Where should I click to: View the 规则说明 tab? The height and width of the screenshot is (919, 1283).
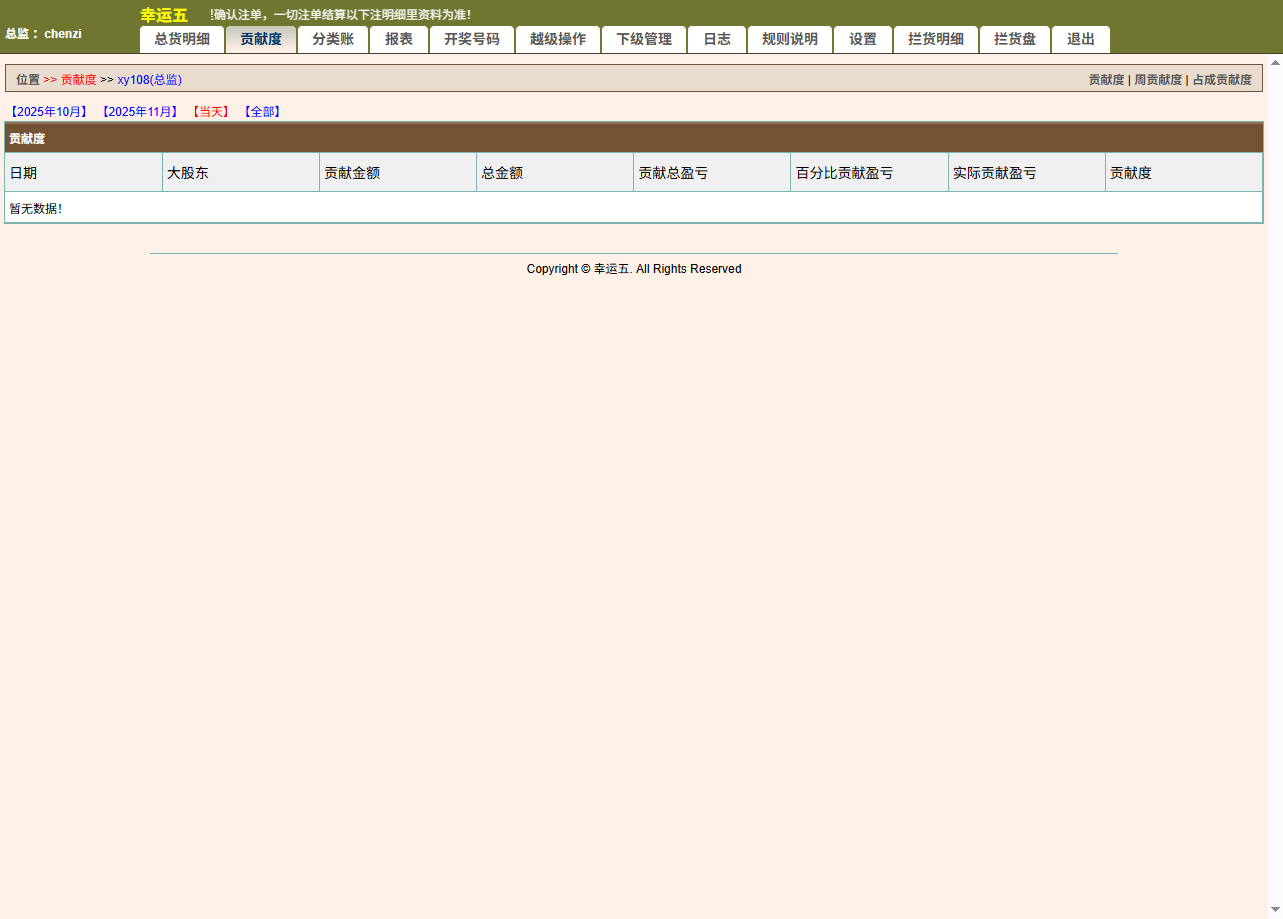point(790,40)
